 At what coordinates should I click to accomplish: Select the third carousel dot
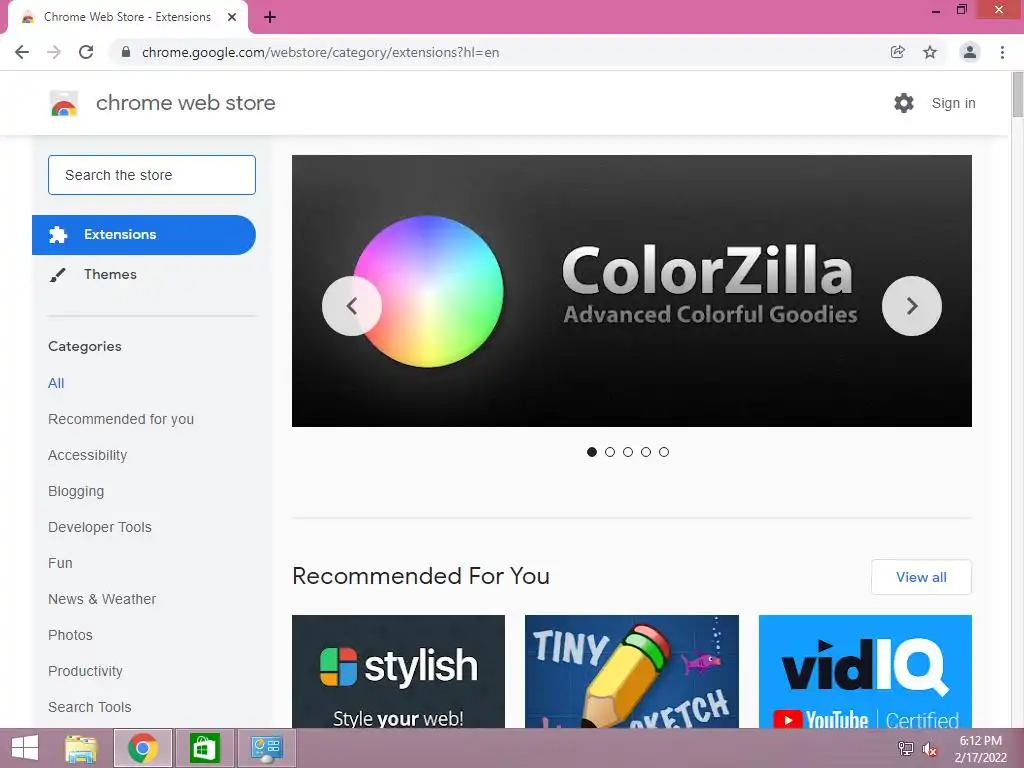(628, 452)
